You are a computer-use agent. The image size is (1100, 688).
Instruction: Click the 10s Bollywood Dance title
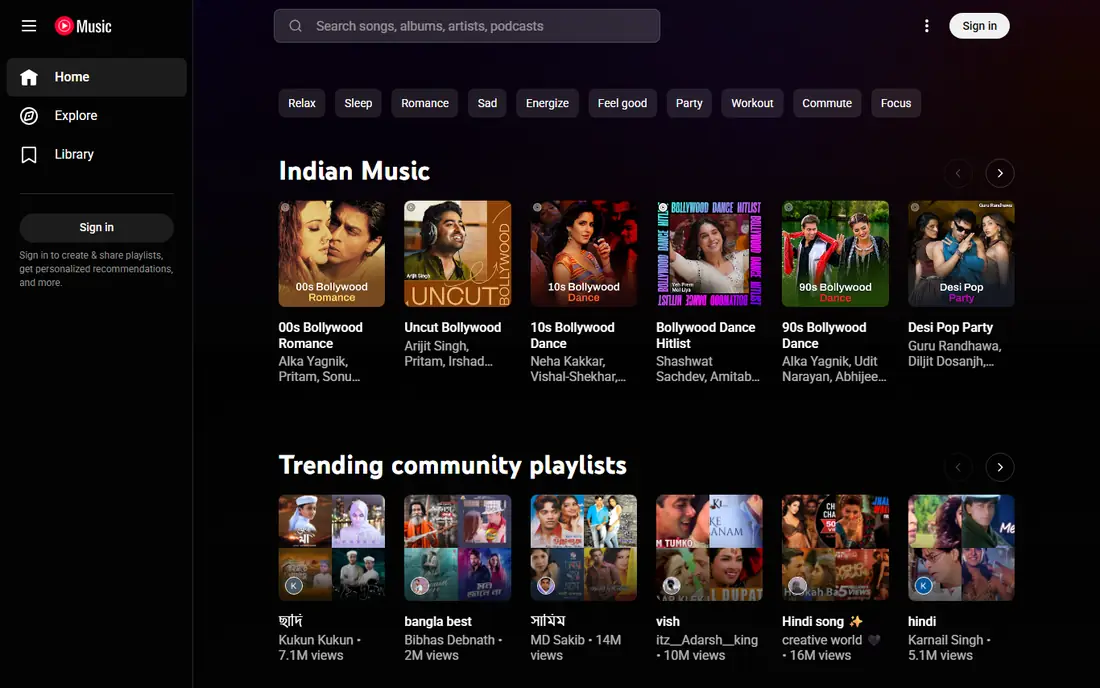(572, 335)
